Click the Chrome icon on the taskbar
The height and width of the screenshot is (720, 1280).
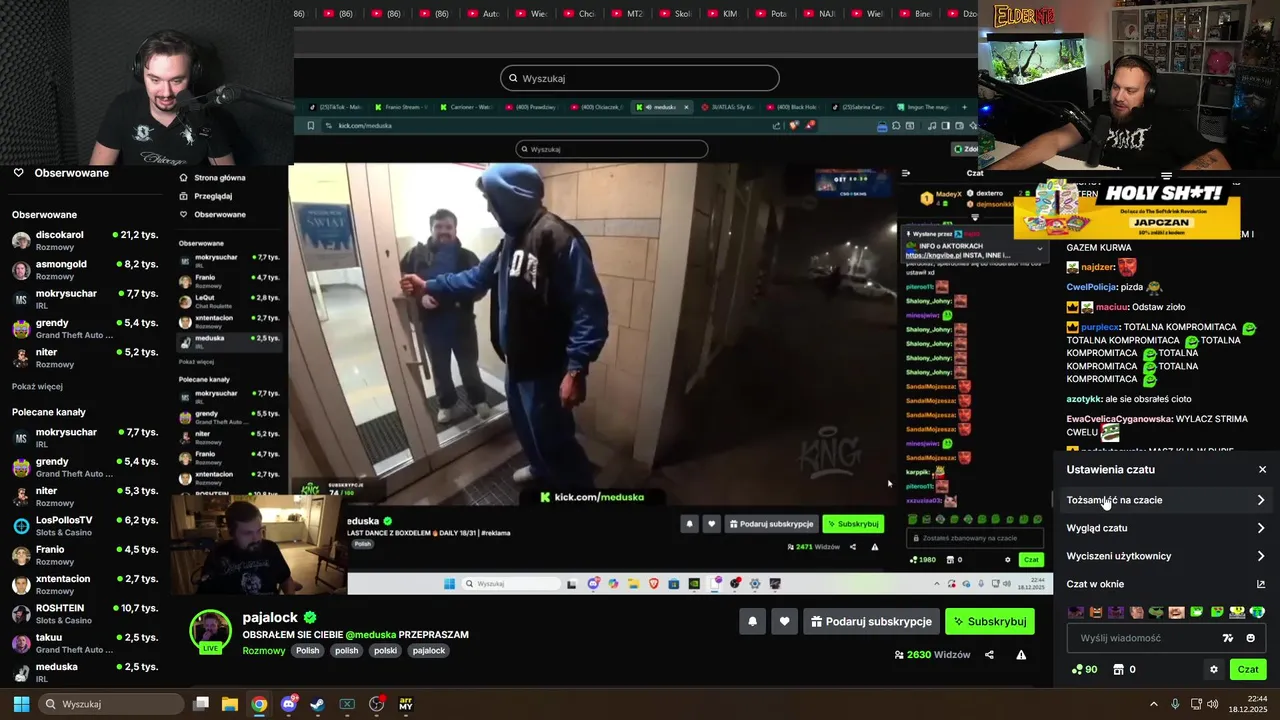(x=259, y=704)
